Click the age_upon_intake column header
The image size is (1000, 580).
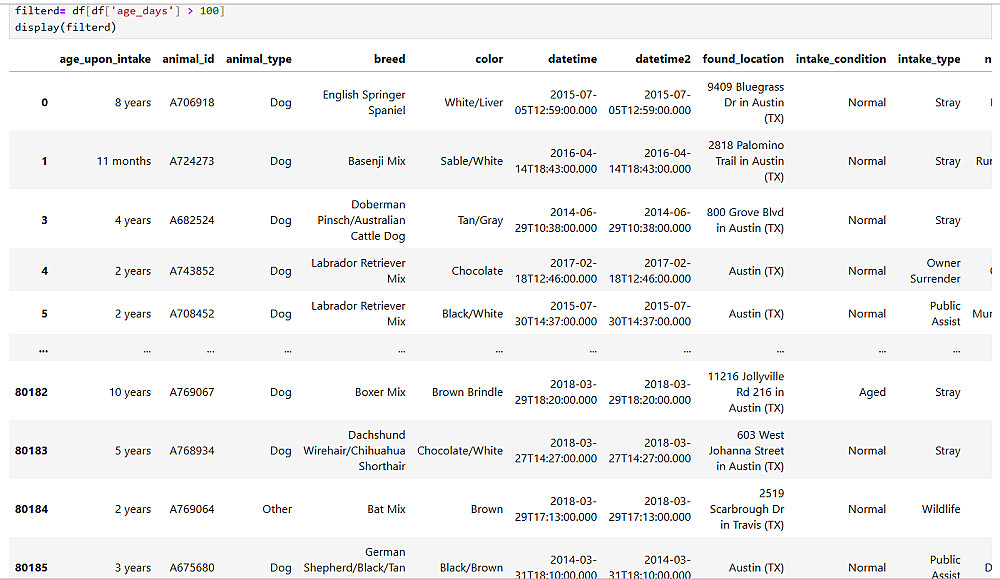(x=105, y=59)
